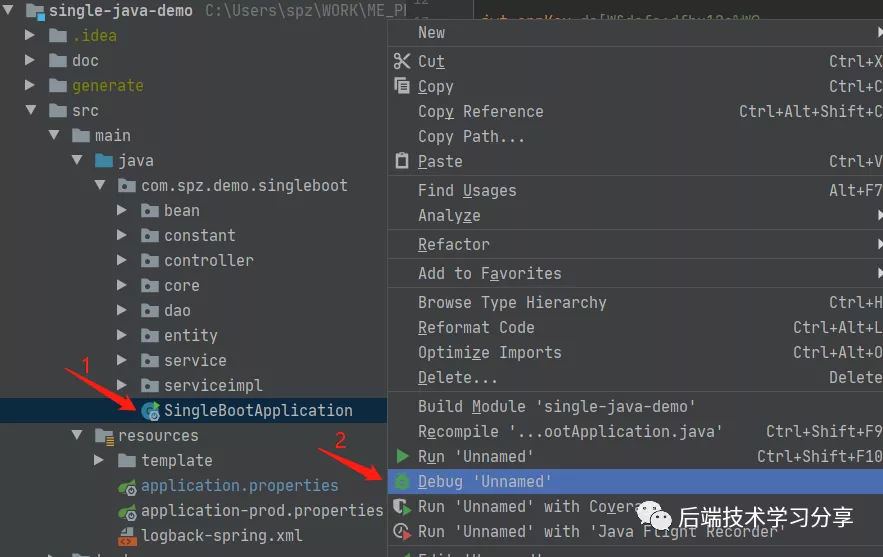The width and height of the screenshot is (883, 557).
Task: Open Add to Favorites submenu
Action: pyautogui.click(x=635, y=273)
